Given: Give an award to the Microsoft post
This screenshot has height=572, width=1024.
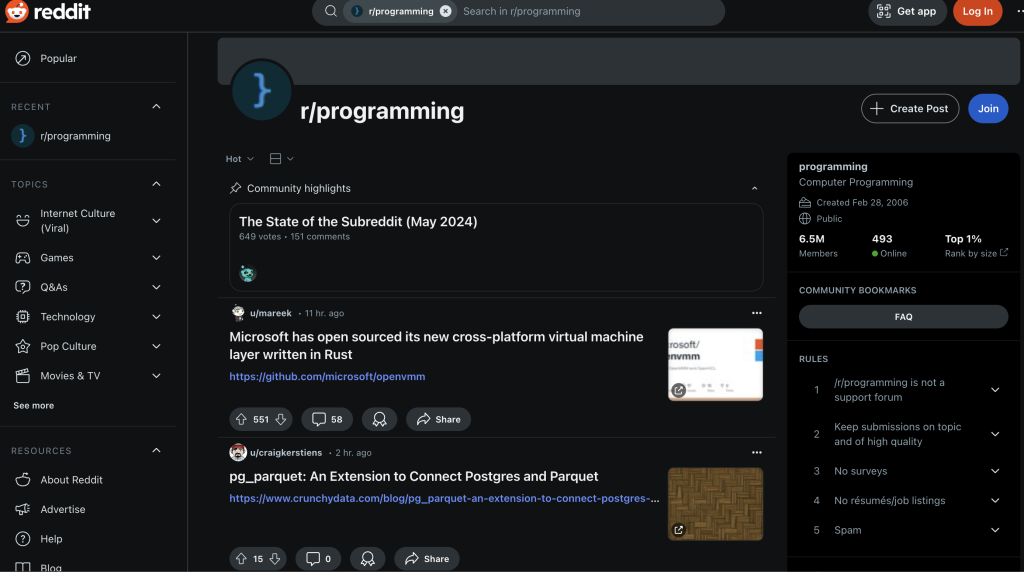Looking at the screenshot, I should (379, 419).
